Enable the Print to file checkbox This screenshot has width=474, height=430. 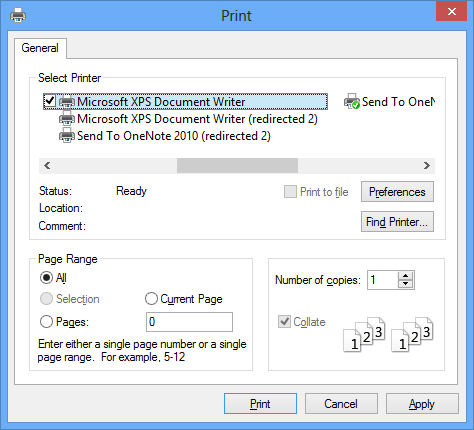pos(290,192)
